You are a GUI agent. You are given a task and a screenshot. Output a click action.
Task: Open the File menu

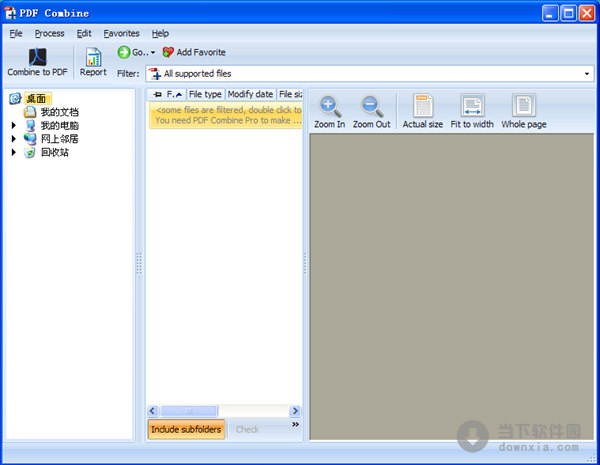pos(16,33)
